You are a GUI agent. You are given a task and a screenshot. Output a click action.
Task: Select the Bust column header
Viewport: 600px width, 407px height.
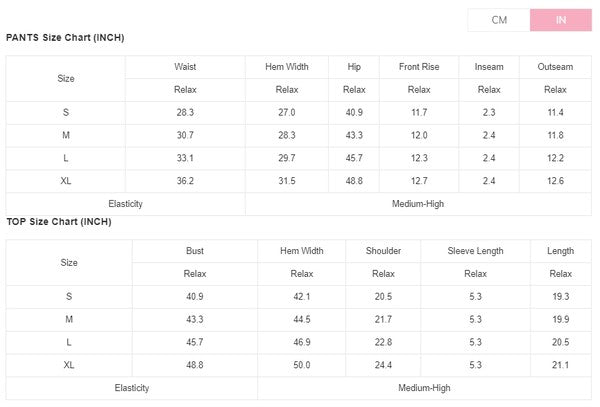coord(195,251)
